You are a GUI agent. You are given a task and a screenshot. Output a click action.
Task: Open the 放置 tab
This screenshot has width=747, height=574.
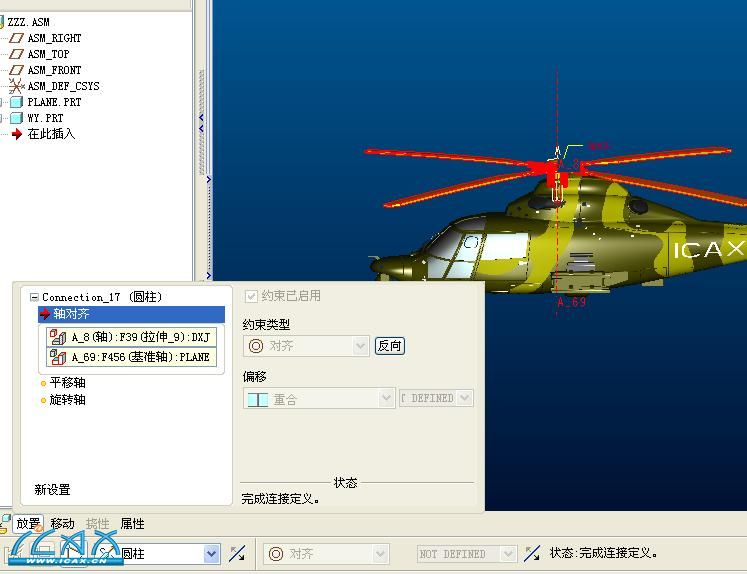click(x=28, y=524)
